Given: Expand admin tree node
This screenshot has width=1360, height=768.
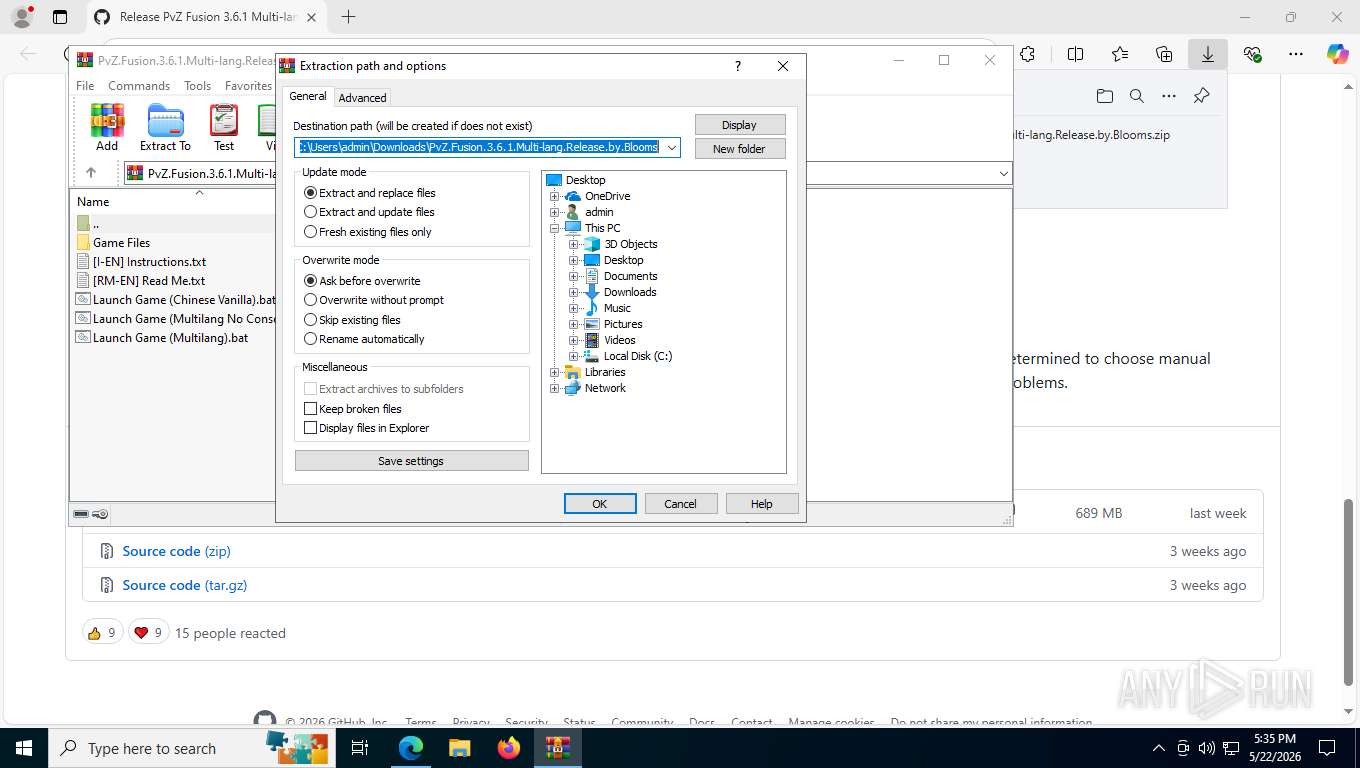Looking at the screenshot, I should click(x=554, y=212).
